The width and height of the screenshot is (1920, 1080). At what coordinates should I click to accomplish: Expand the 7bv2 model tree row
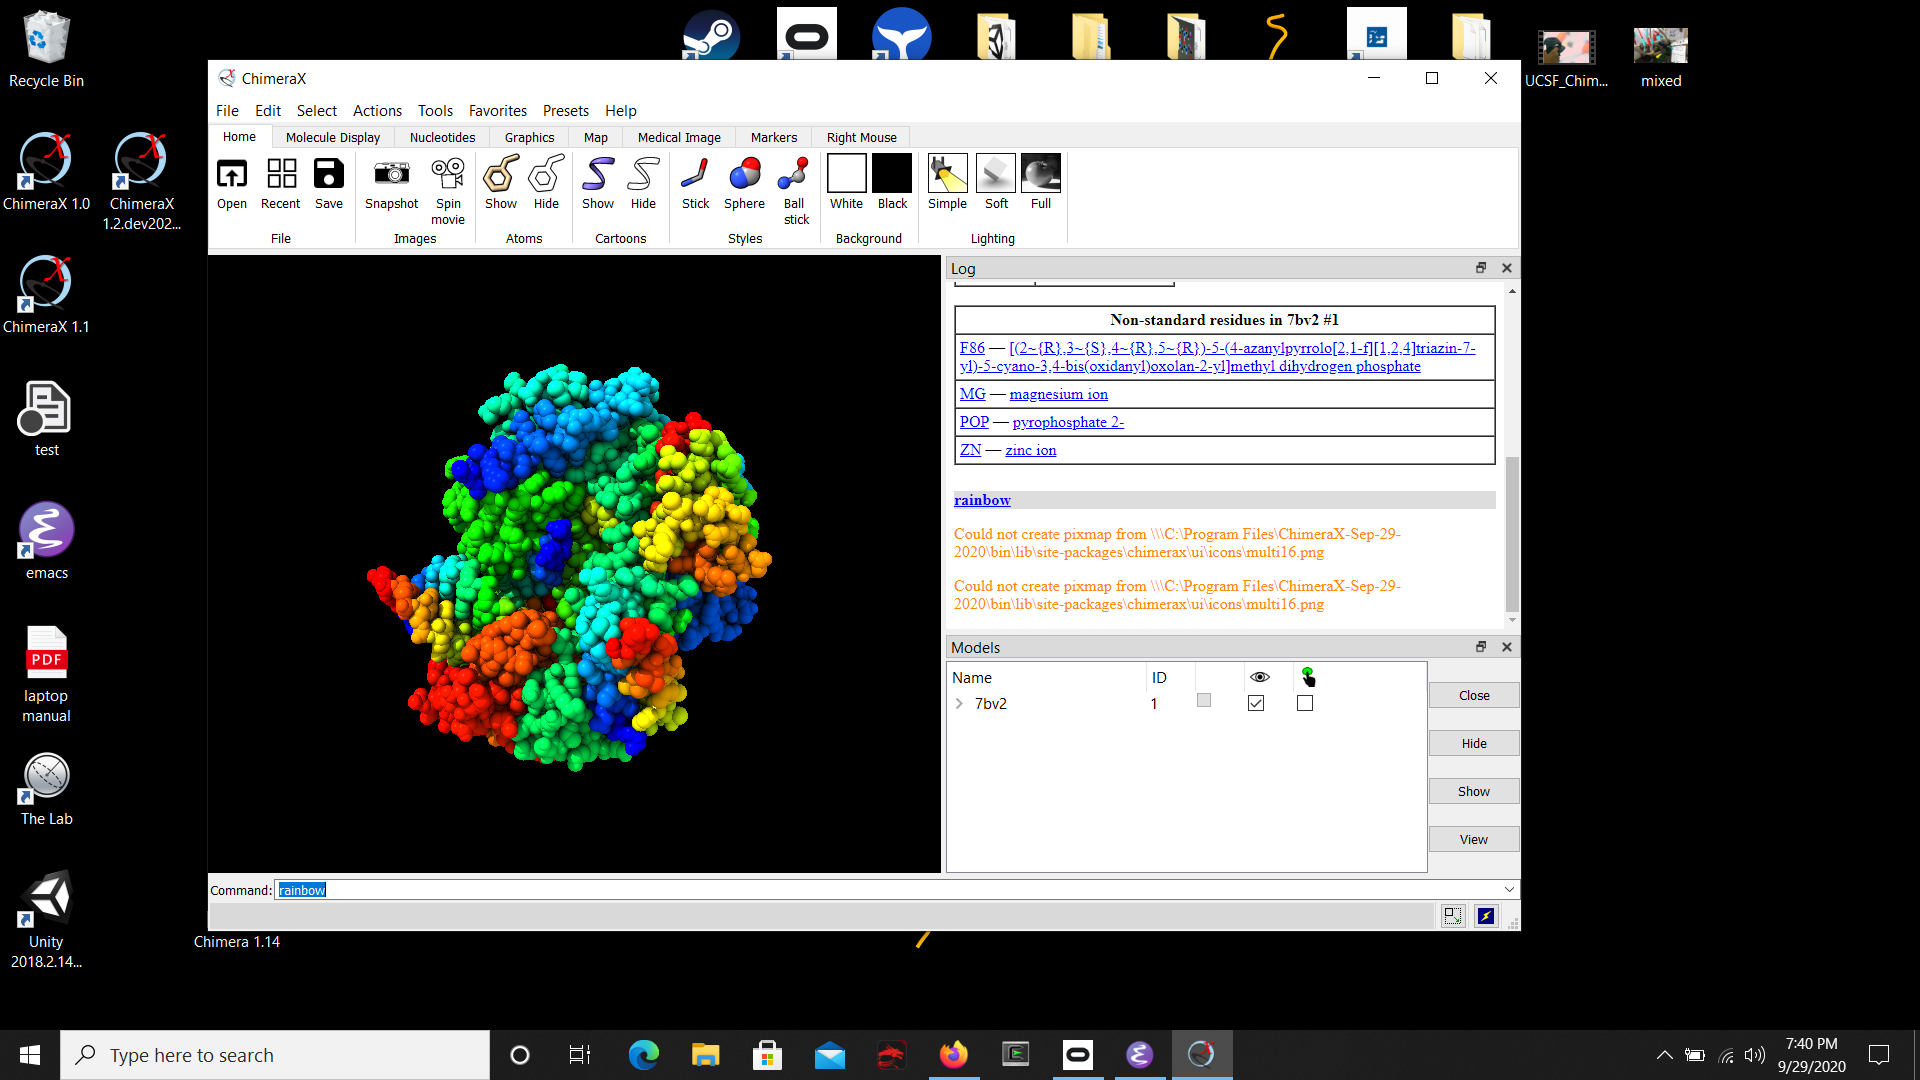click(x=959, y=704)
